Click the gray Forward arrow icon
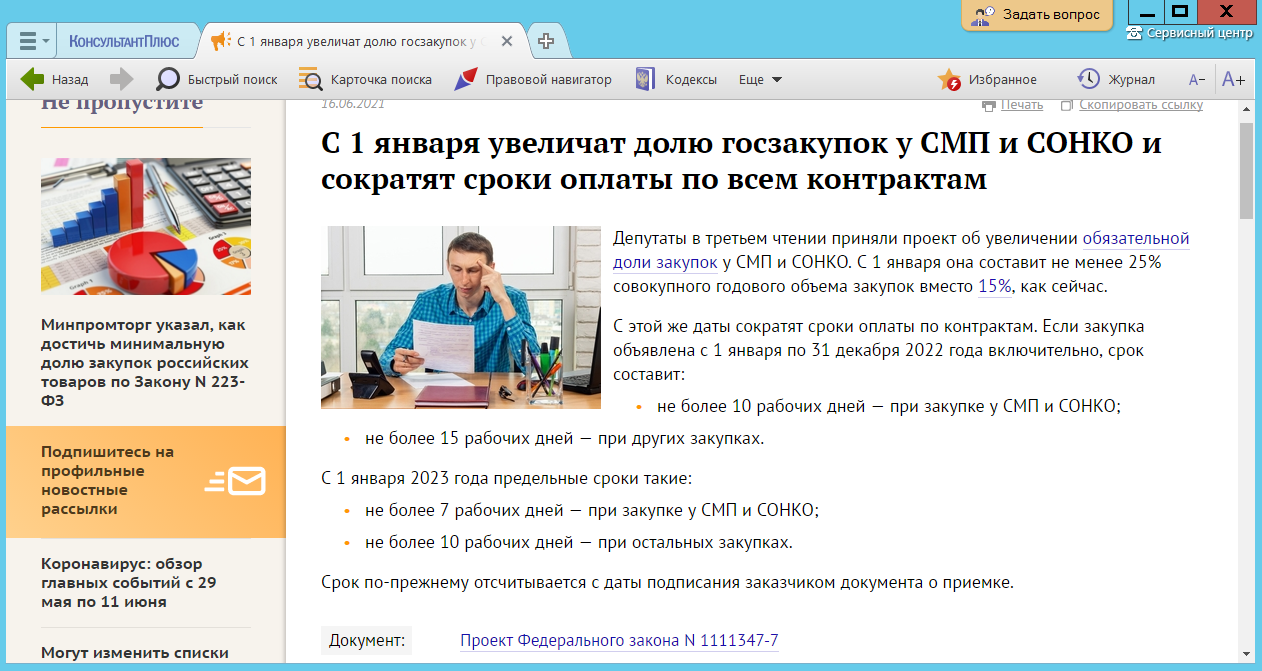 (x=121, y=79)
